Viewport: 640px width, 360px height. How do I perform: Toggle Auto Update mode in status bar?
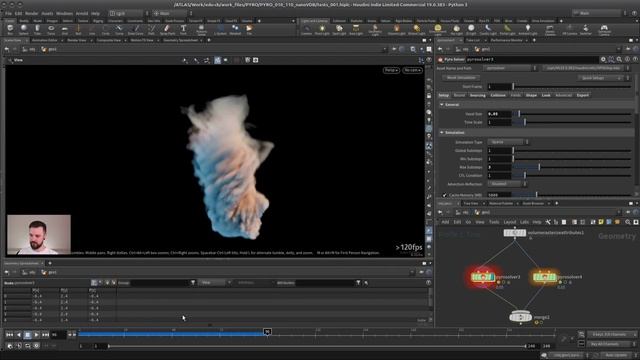click(x=616, y=356)
